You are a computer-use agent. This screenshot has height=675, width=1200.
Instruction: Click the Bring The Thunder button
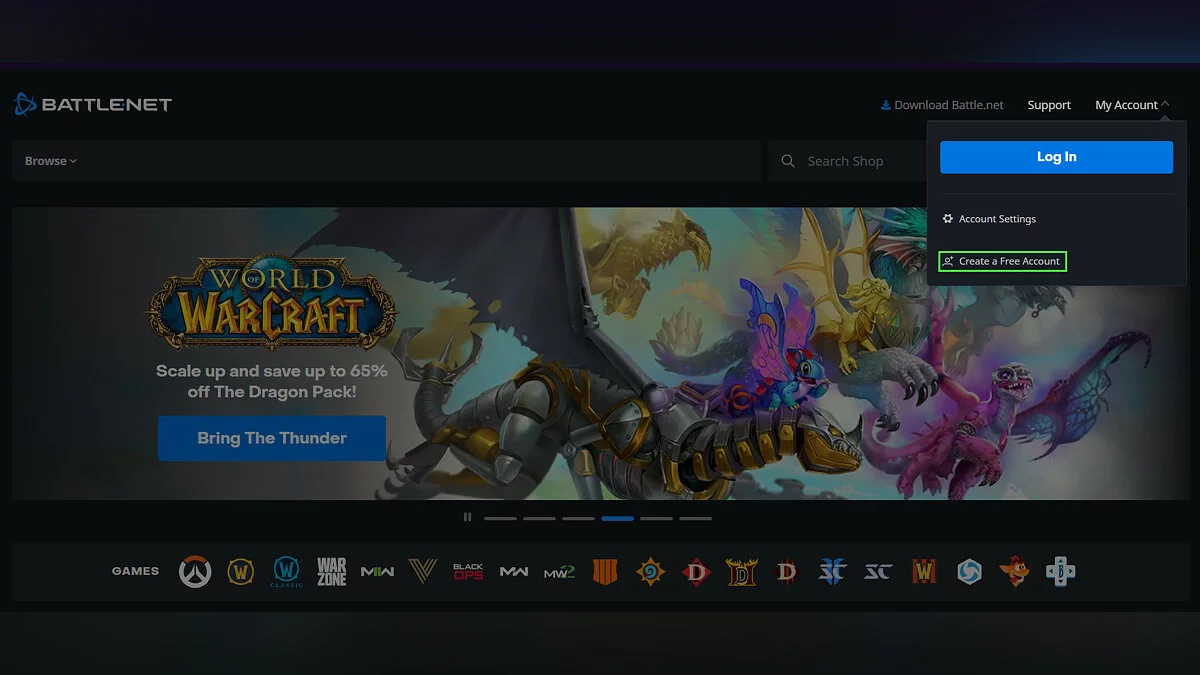pyautogui.click(x=272, y=438)
